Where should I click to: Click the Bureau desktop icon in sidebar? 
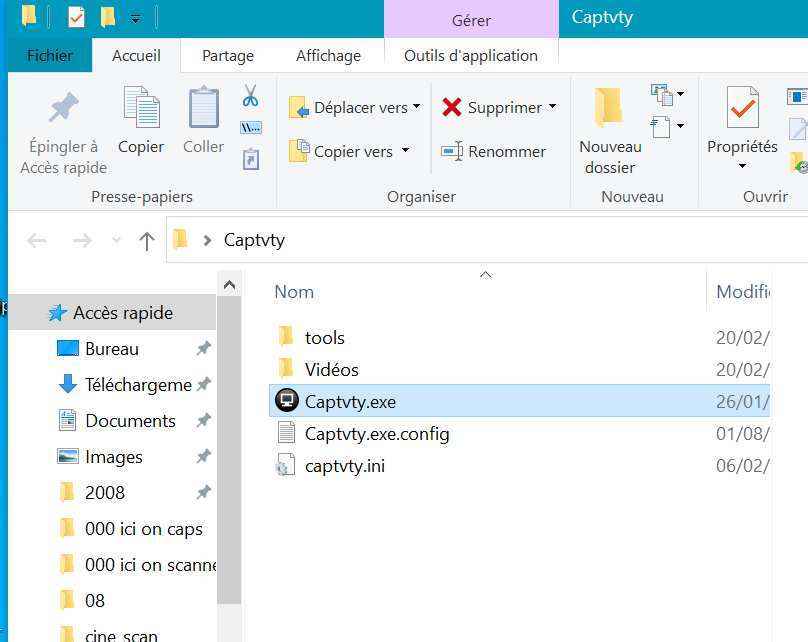[68, 348]
